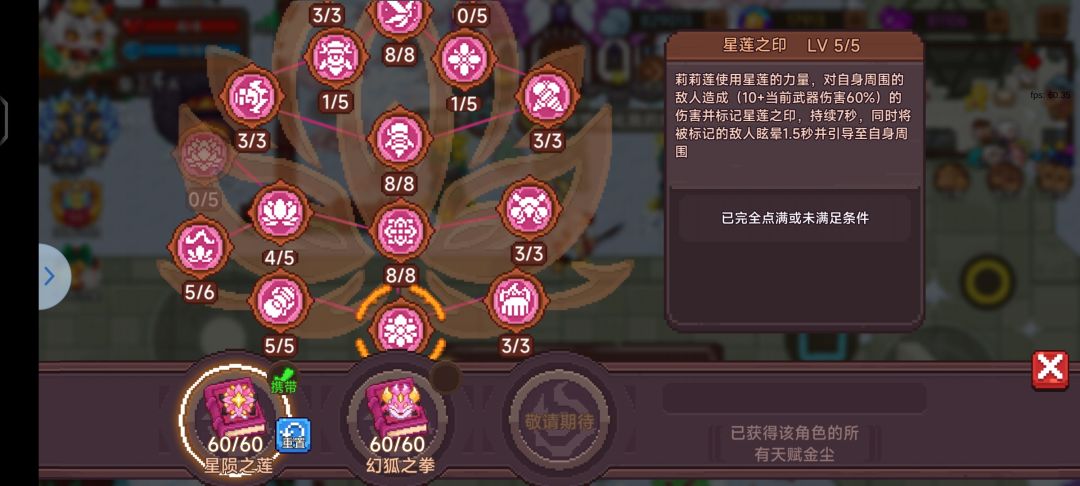Select the faded lotus skill node showing 0/5
Viewport: 1080px width, 486px height.
point(204,156)
